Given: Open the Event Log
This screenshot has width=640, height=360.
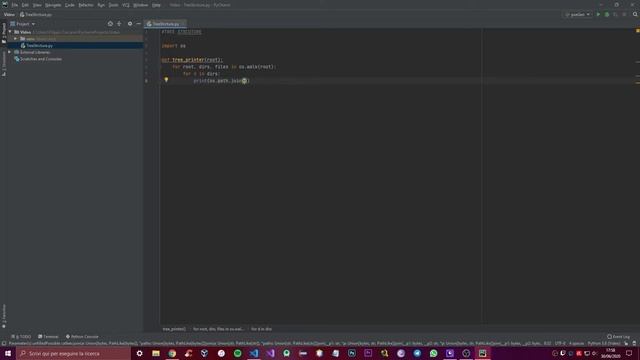Looking at the screenshot, I should (x=618, y=337).
